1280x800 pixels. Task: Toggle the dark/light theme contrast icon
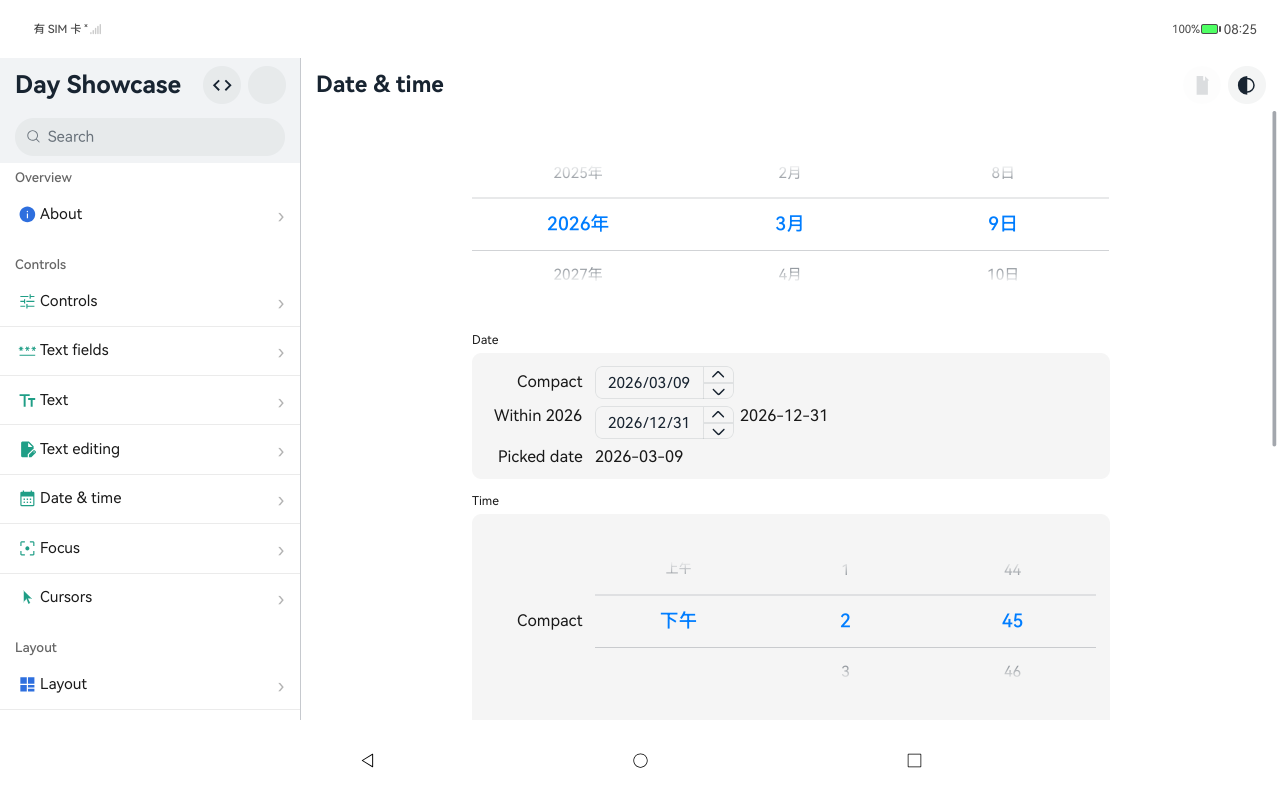tap(1246, 85)
